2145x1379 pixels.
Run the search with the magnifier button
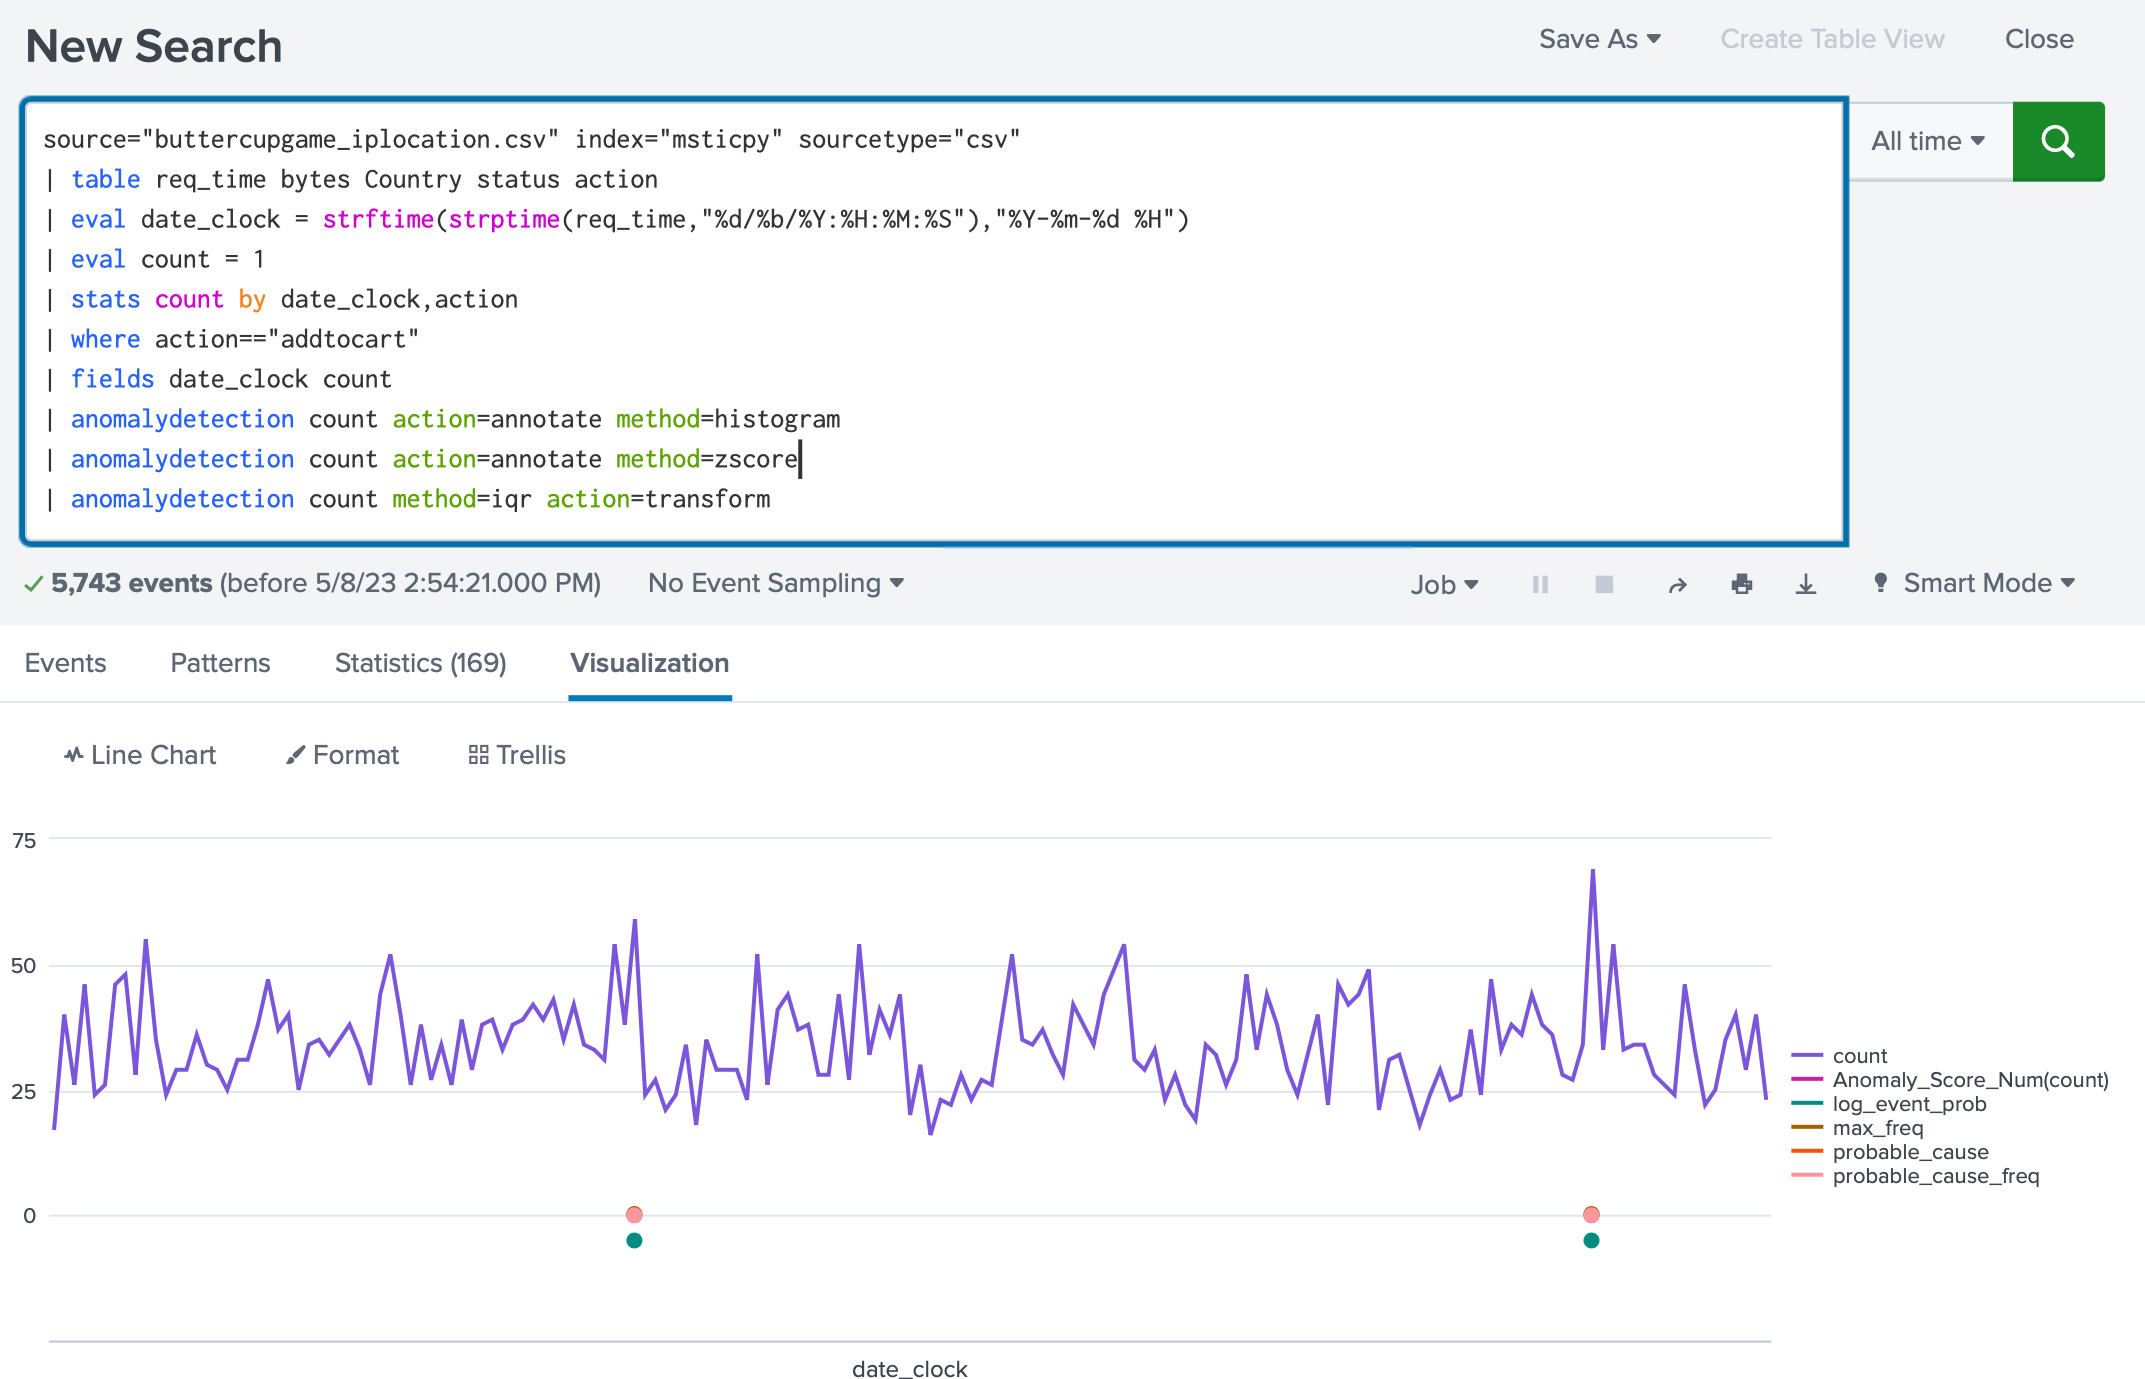2057,141
